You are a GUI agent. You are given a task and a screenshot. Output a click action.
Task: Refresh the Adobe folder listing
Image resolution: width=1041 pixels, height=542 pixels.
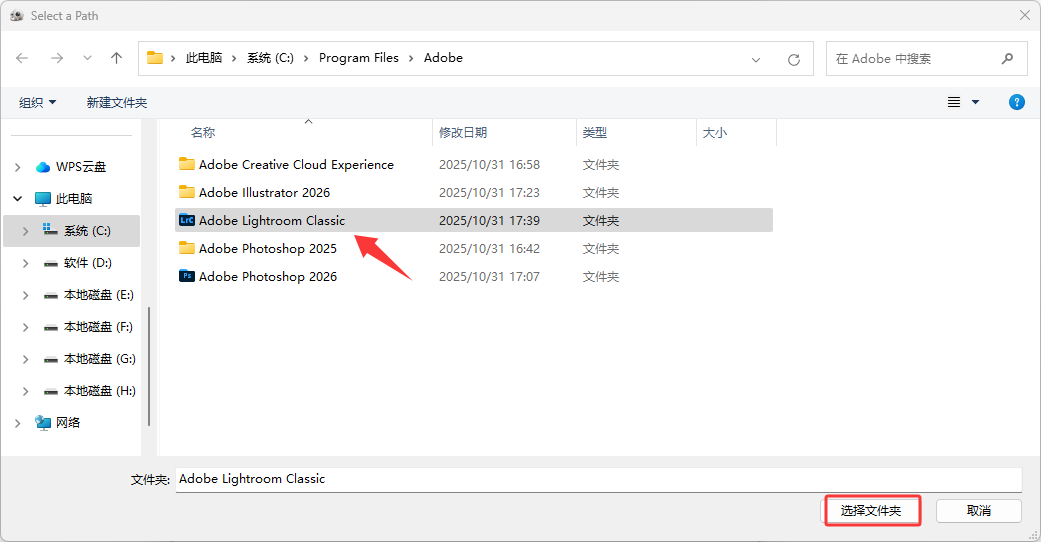coord(793,60)
